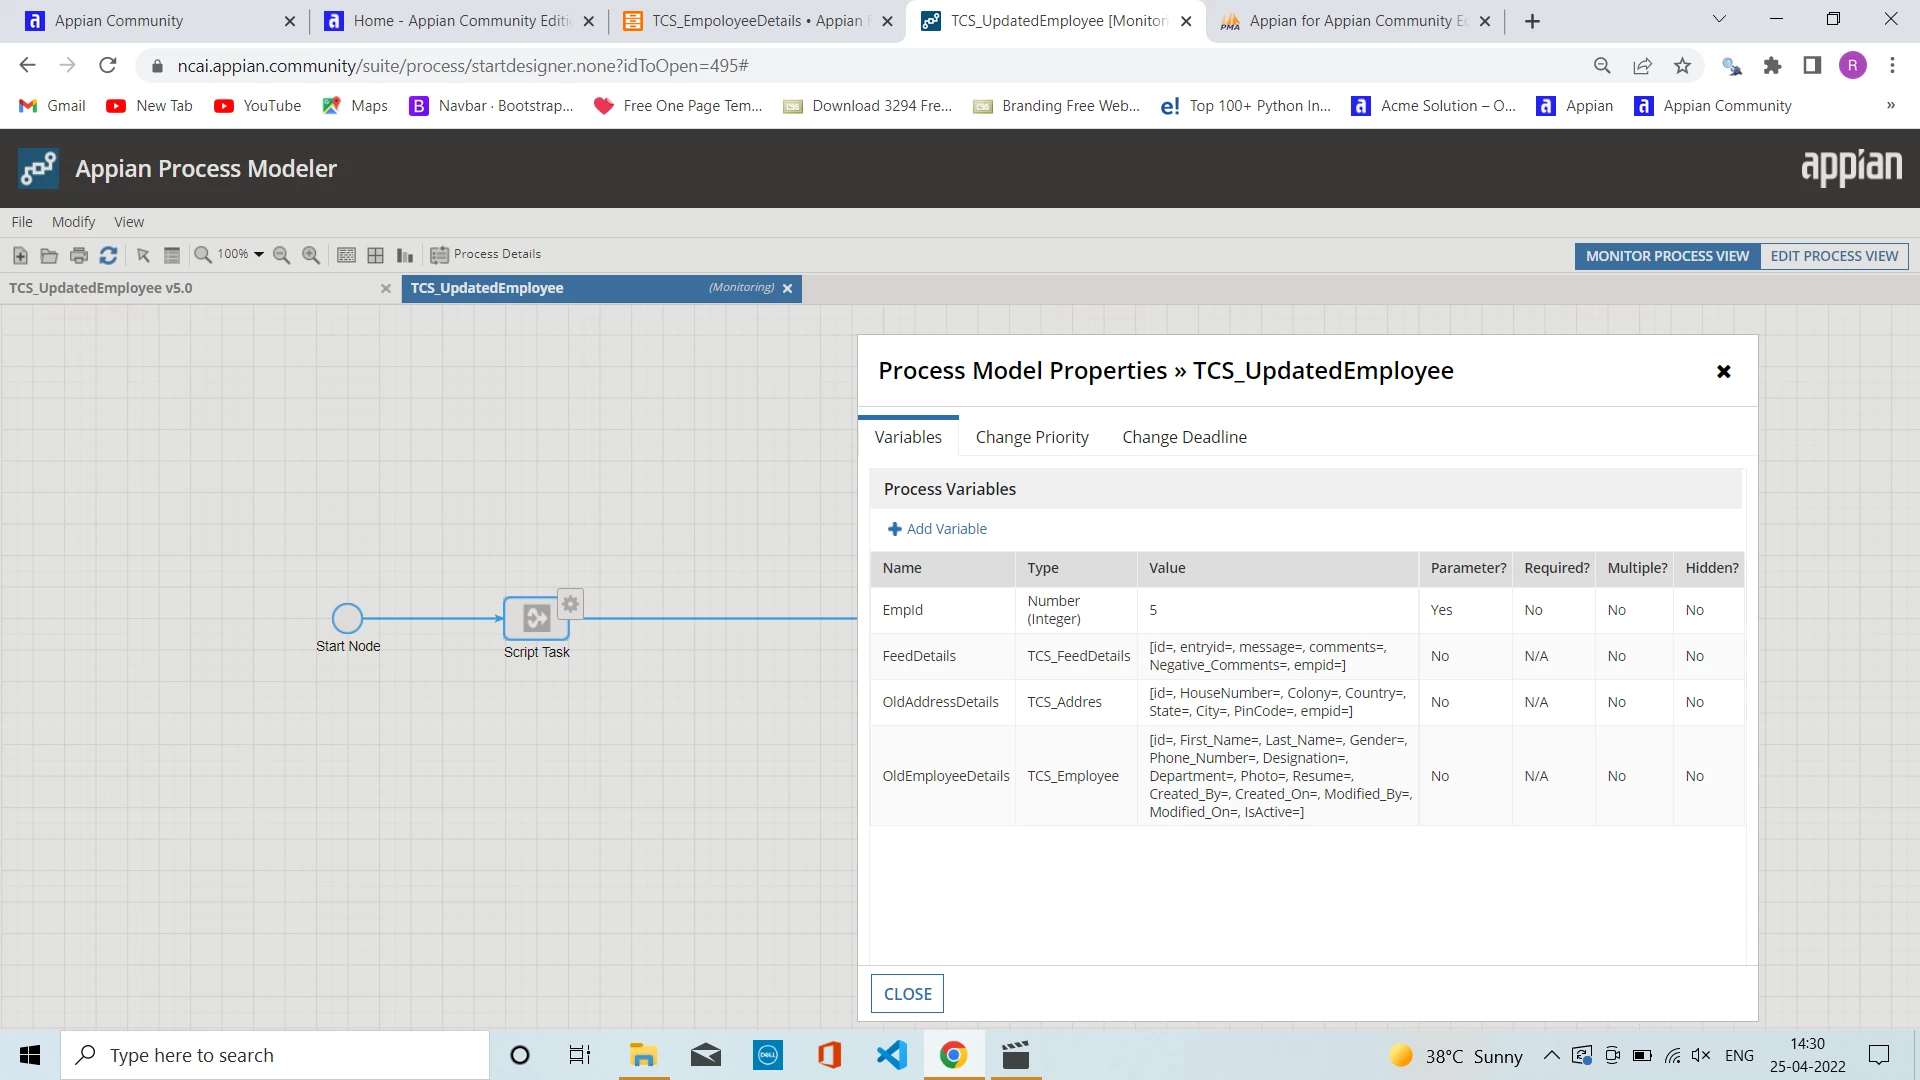
Task: Open the Windows notification center
Action: point(1879,1055)
